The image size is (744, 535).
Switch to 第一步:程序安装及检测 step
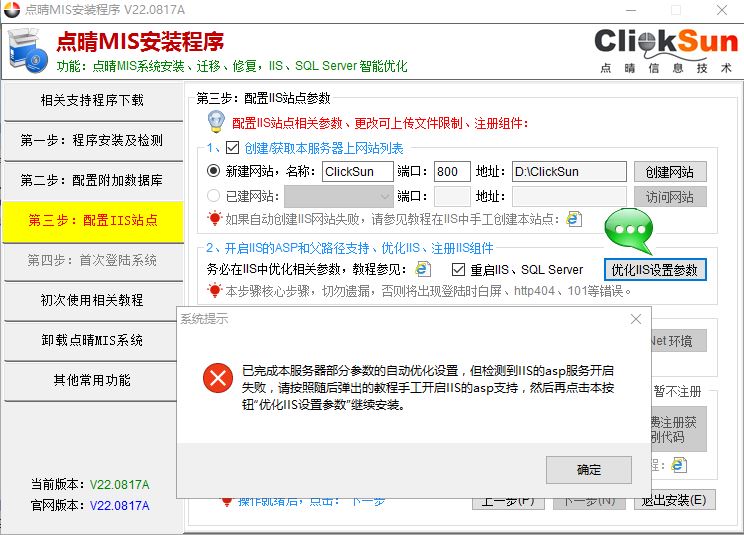point(92,140)
